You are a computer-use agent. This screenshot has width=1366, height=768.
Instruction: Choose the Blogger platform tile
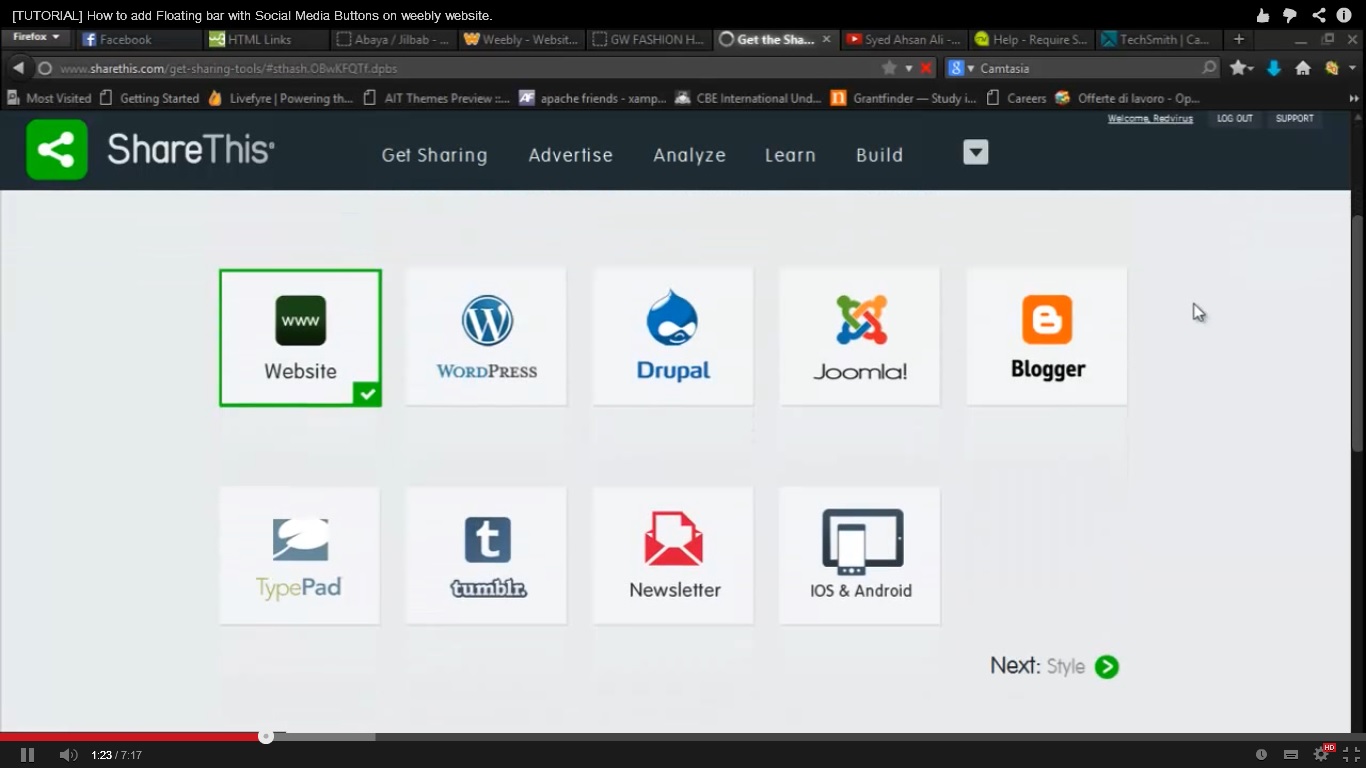[x=1047, y=337]
